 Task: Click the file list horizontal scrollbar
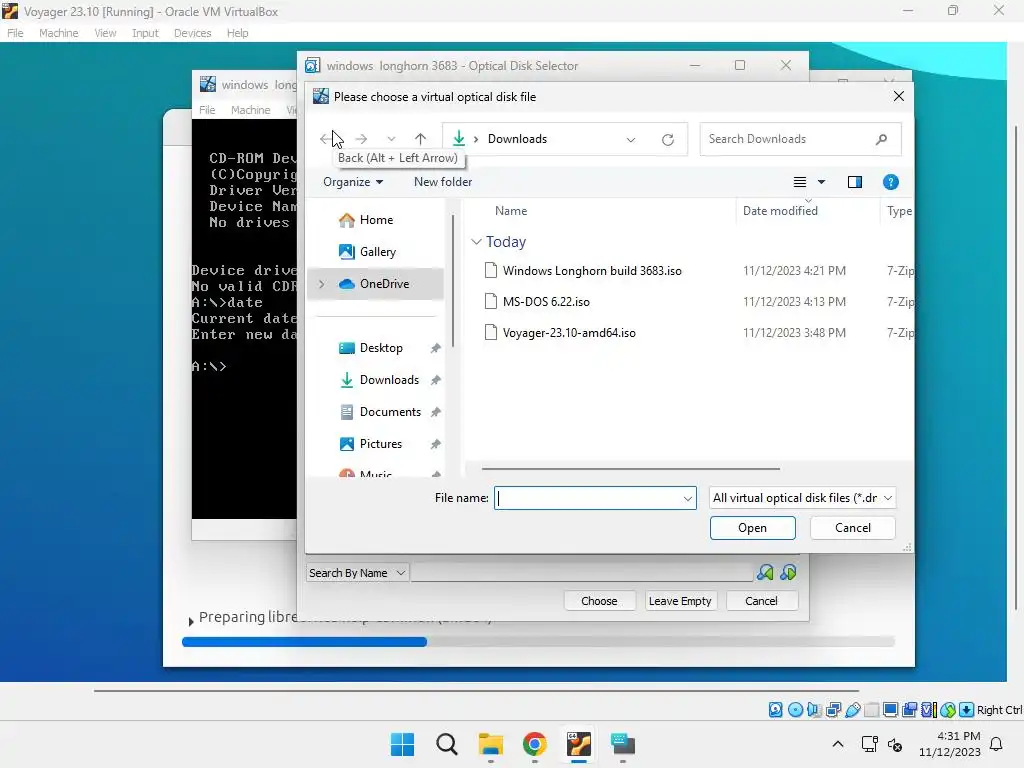(631, 468)
